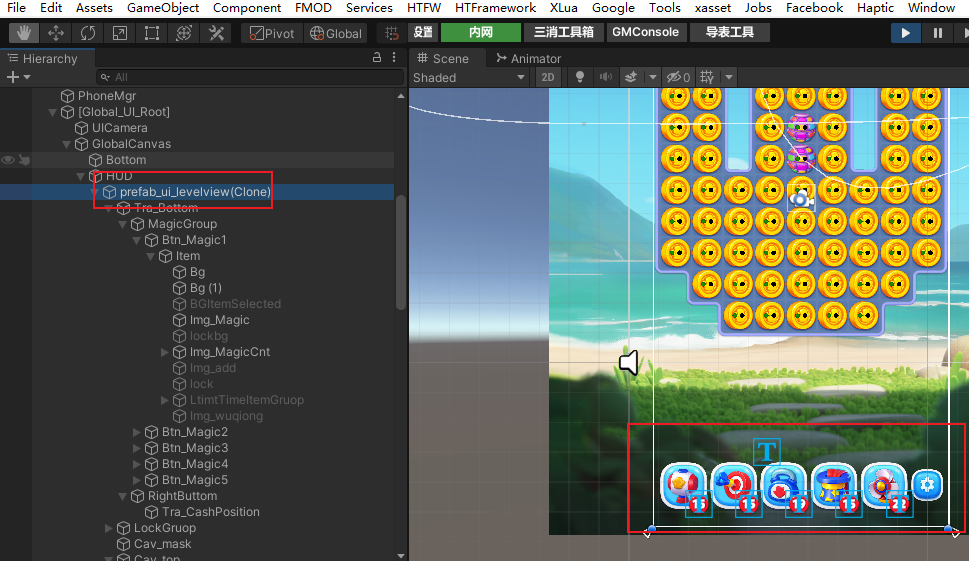Expand the Btn_Magic2 node

coord(137,432)
